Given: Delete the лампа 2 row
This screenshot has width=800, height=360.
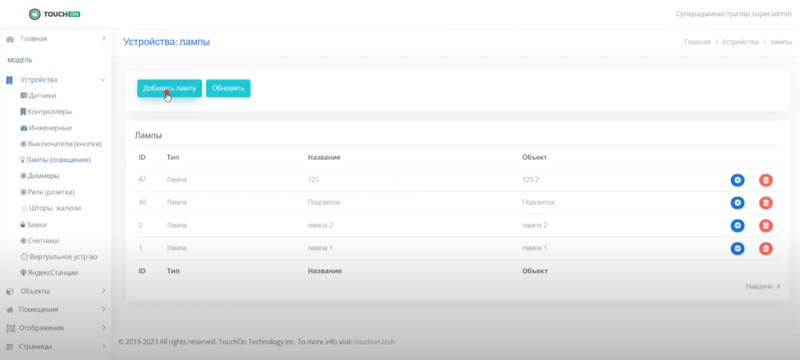Looking at the screenshot, I should coord(765,225).
